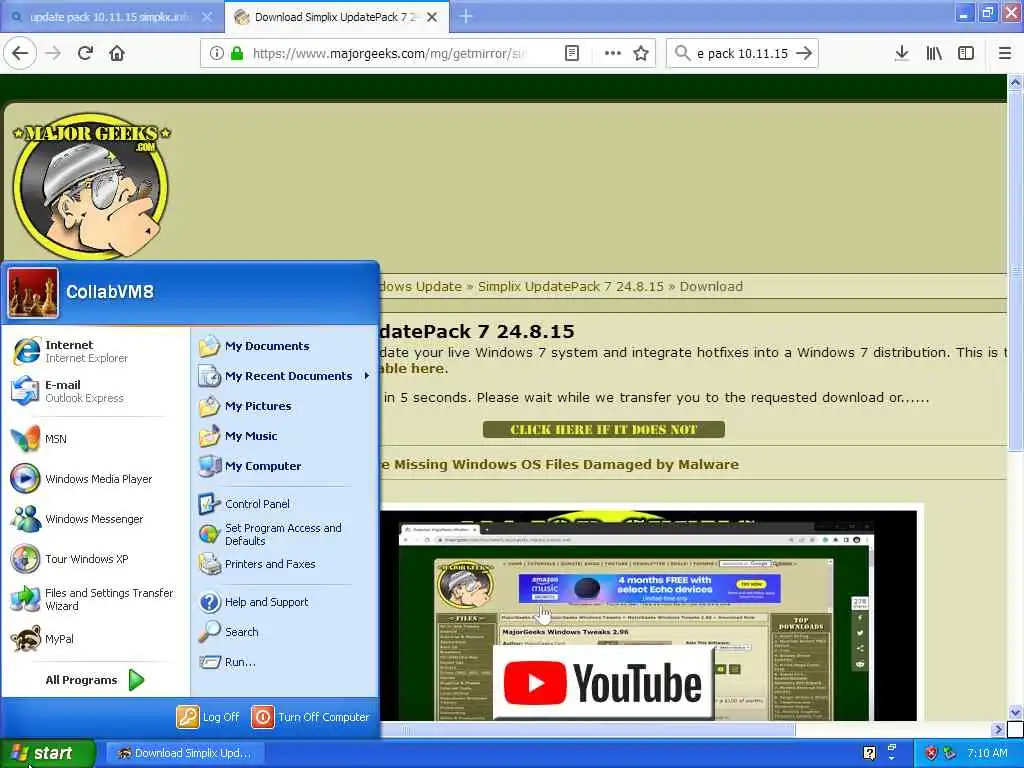Open Control Panel
Screen dimensions: 1024x768
tap(285, 504)
